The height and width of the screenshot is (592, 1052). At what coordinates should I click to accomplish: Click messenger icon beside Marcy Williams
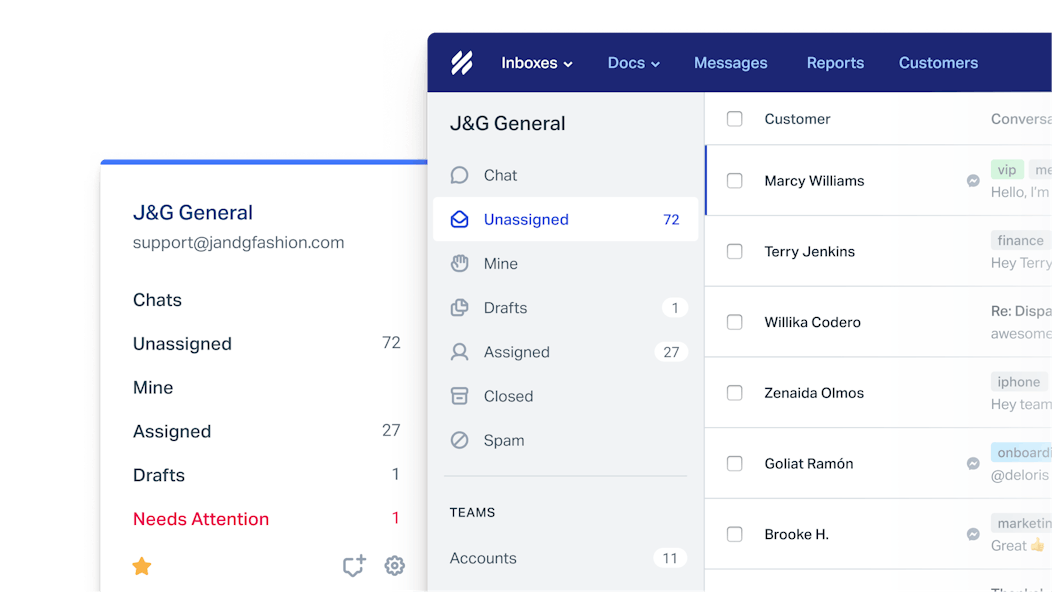[973, 181]
